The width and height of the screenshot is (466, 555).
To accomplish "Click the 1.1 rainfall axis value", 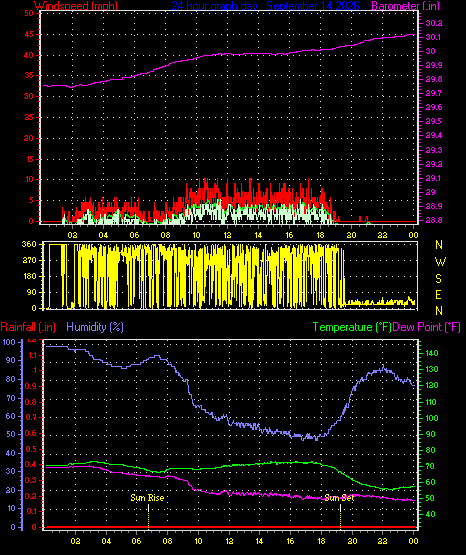I will pyautogui.click(x=32, y=355).
